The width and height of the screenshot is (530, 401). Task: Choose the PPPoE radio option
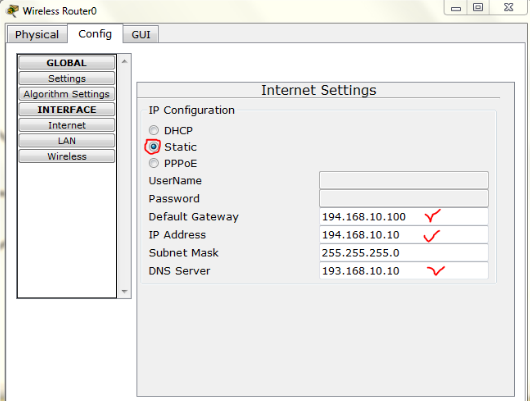point(153,163)
